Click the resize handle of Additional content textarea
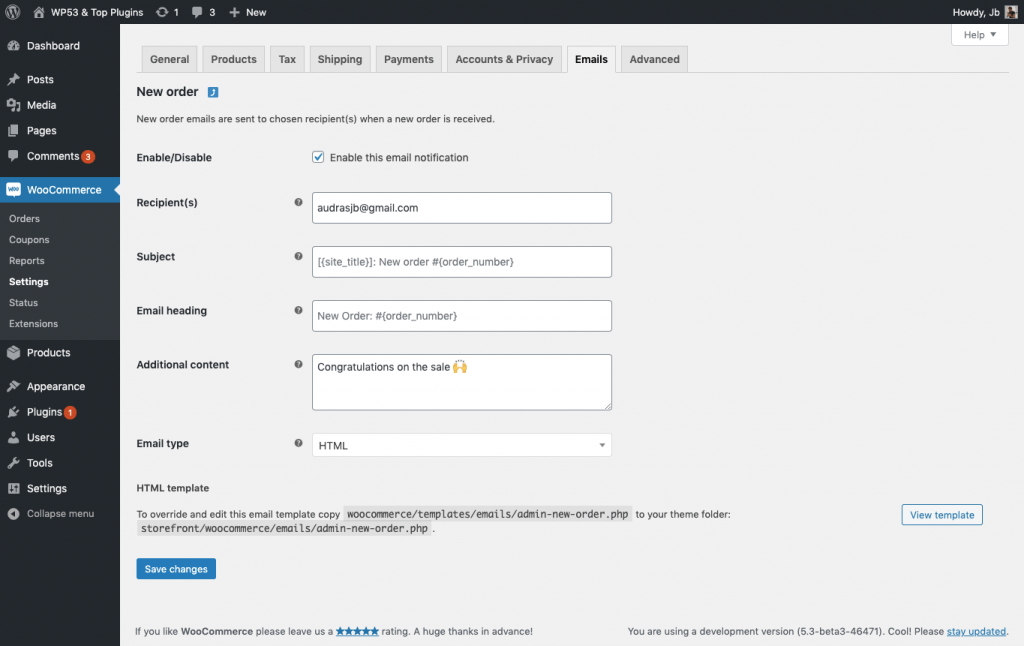Viewport: 1024px width, 646px height. (x=608, y=406)
